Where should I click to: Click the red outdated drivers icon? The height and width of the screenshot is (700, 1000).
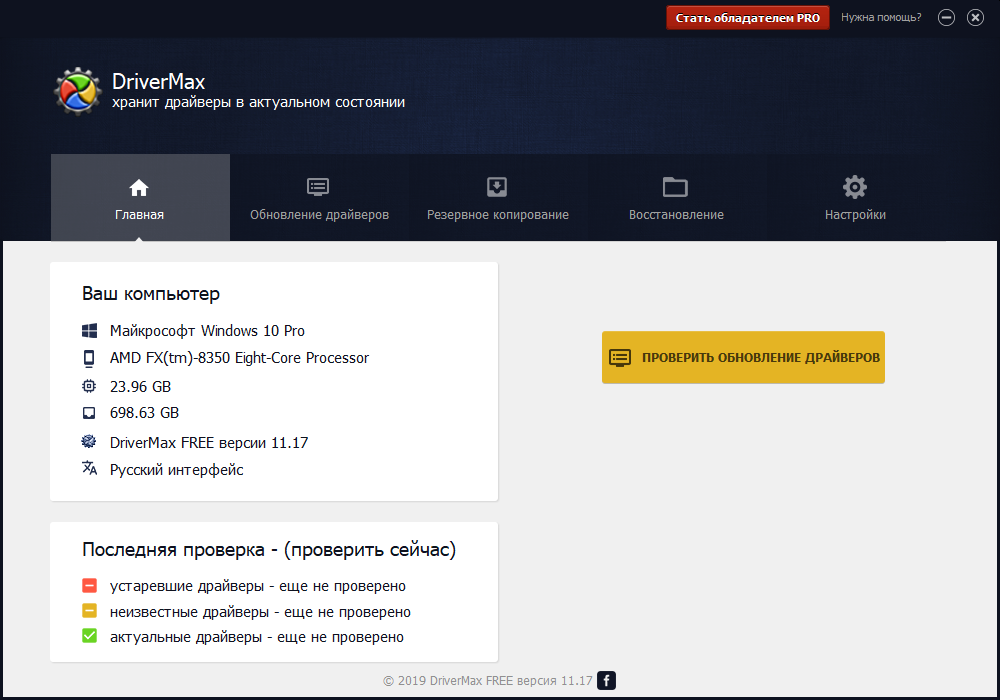[x=89, y=585]
